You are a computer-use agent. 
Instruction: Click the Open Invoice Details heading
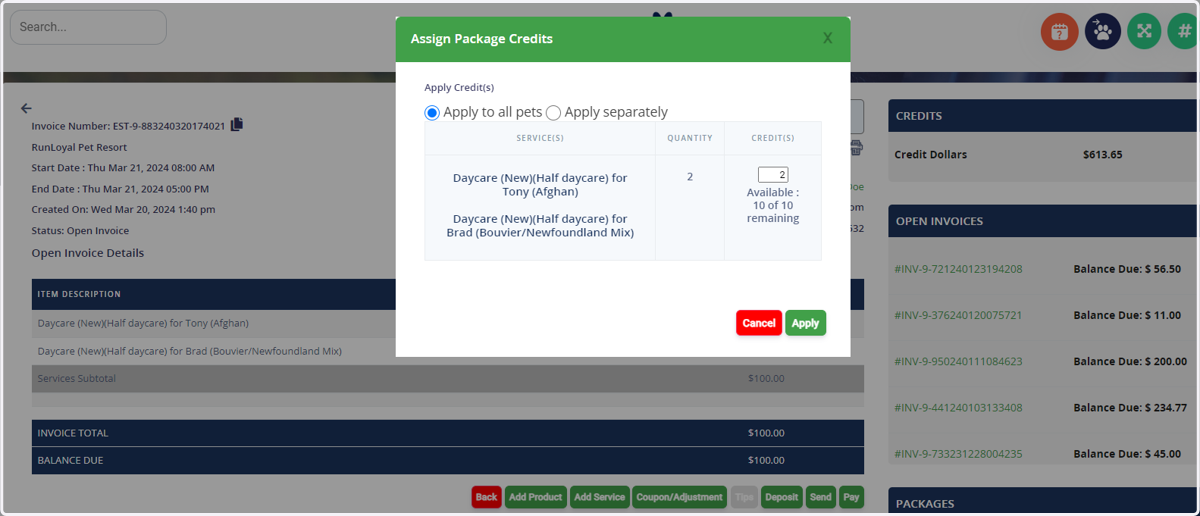point(88,253)
